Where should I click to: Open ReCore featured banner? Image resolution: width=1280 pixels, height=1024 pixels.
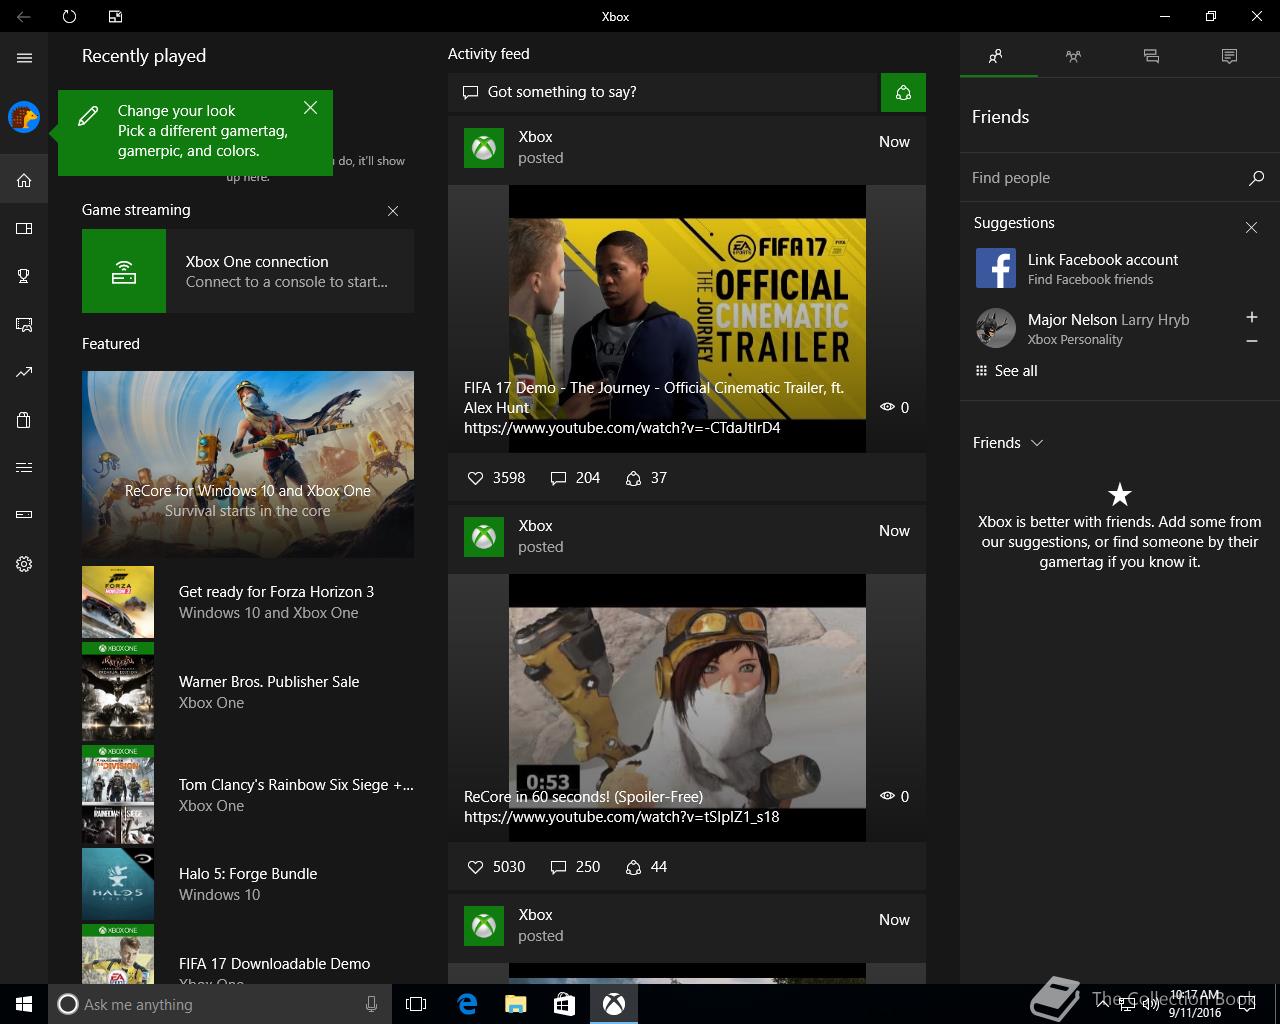(x=248, y=465)
